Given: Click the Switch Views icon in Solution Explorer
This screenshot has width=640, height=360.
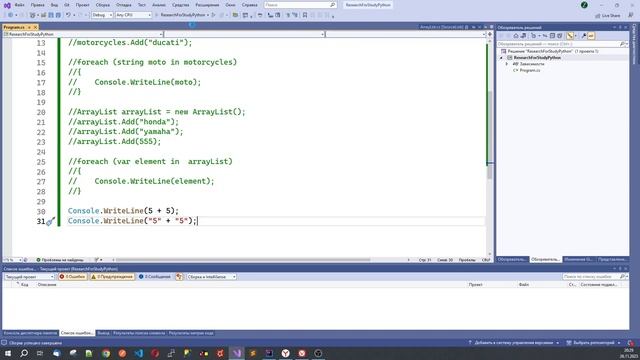Looking at the screenshot, I should coord(524,36).
